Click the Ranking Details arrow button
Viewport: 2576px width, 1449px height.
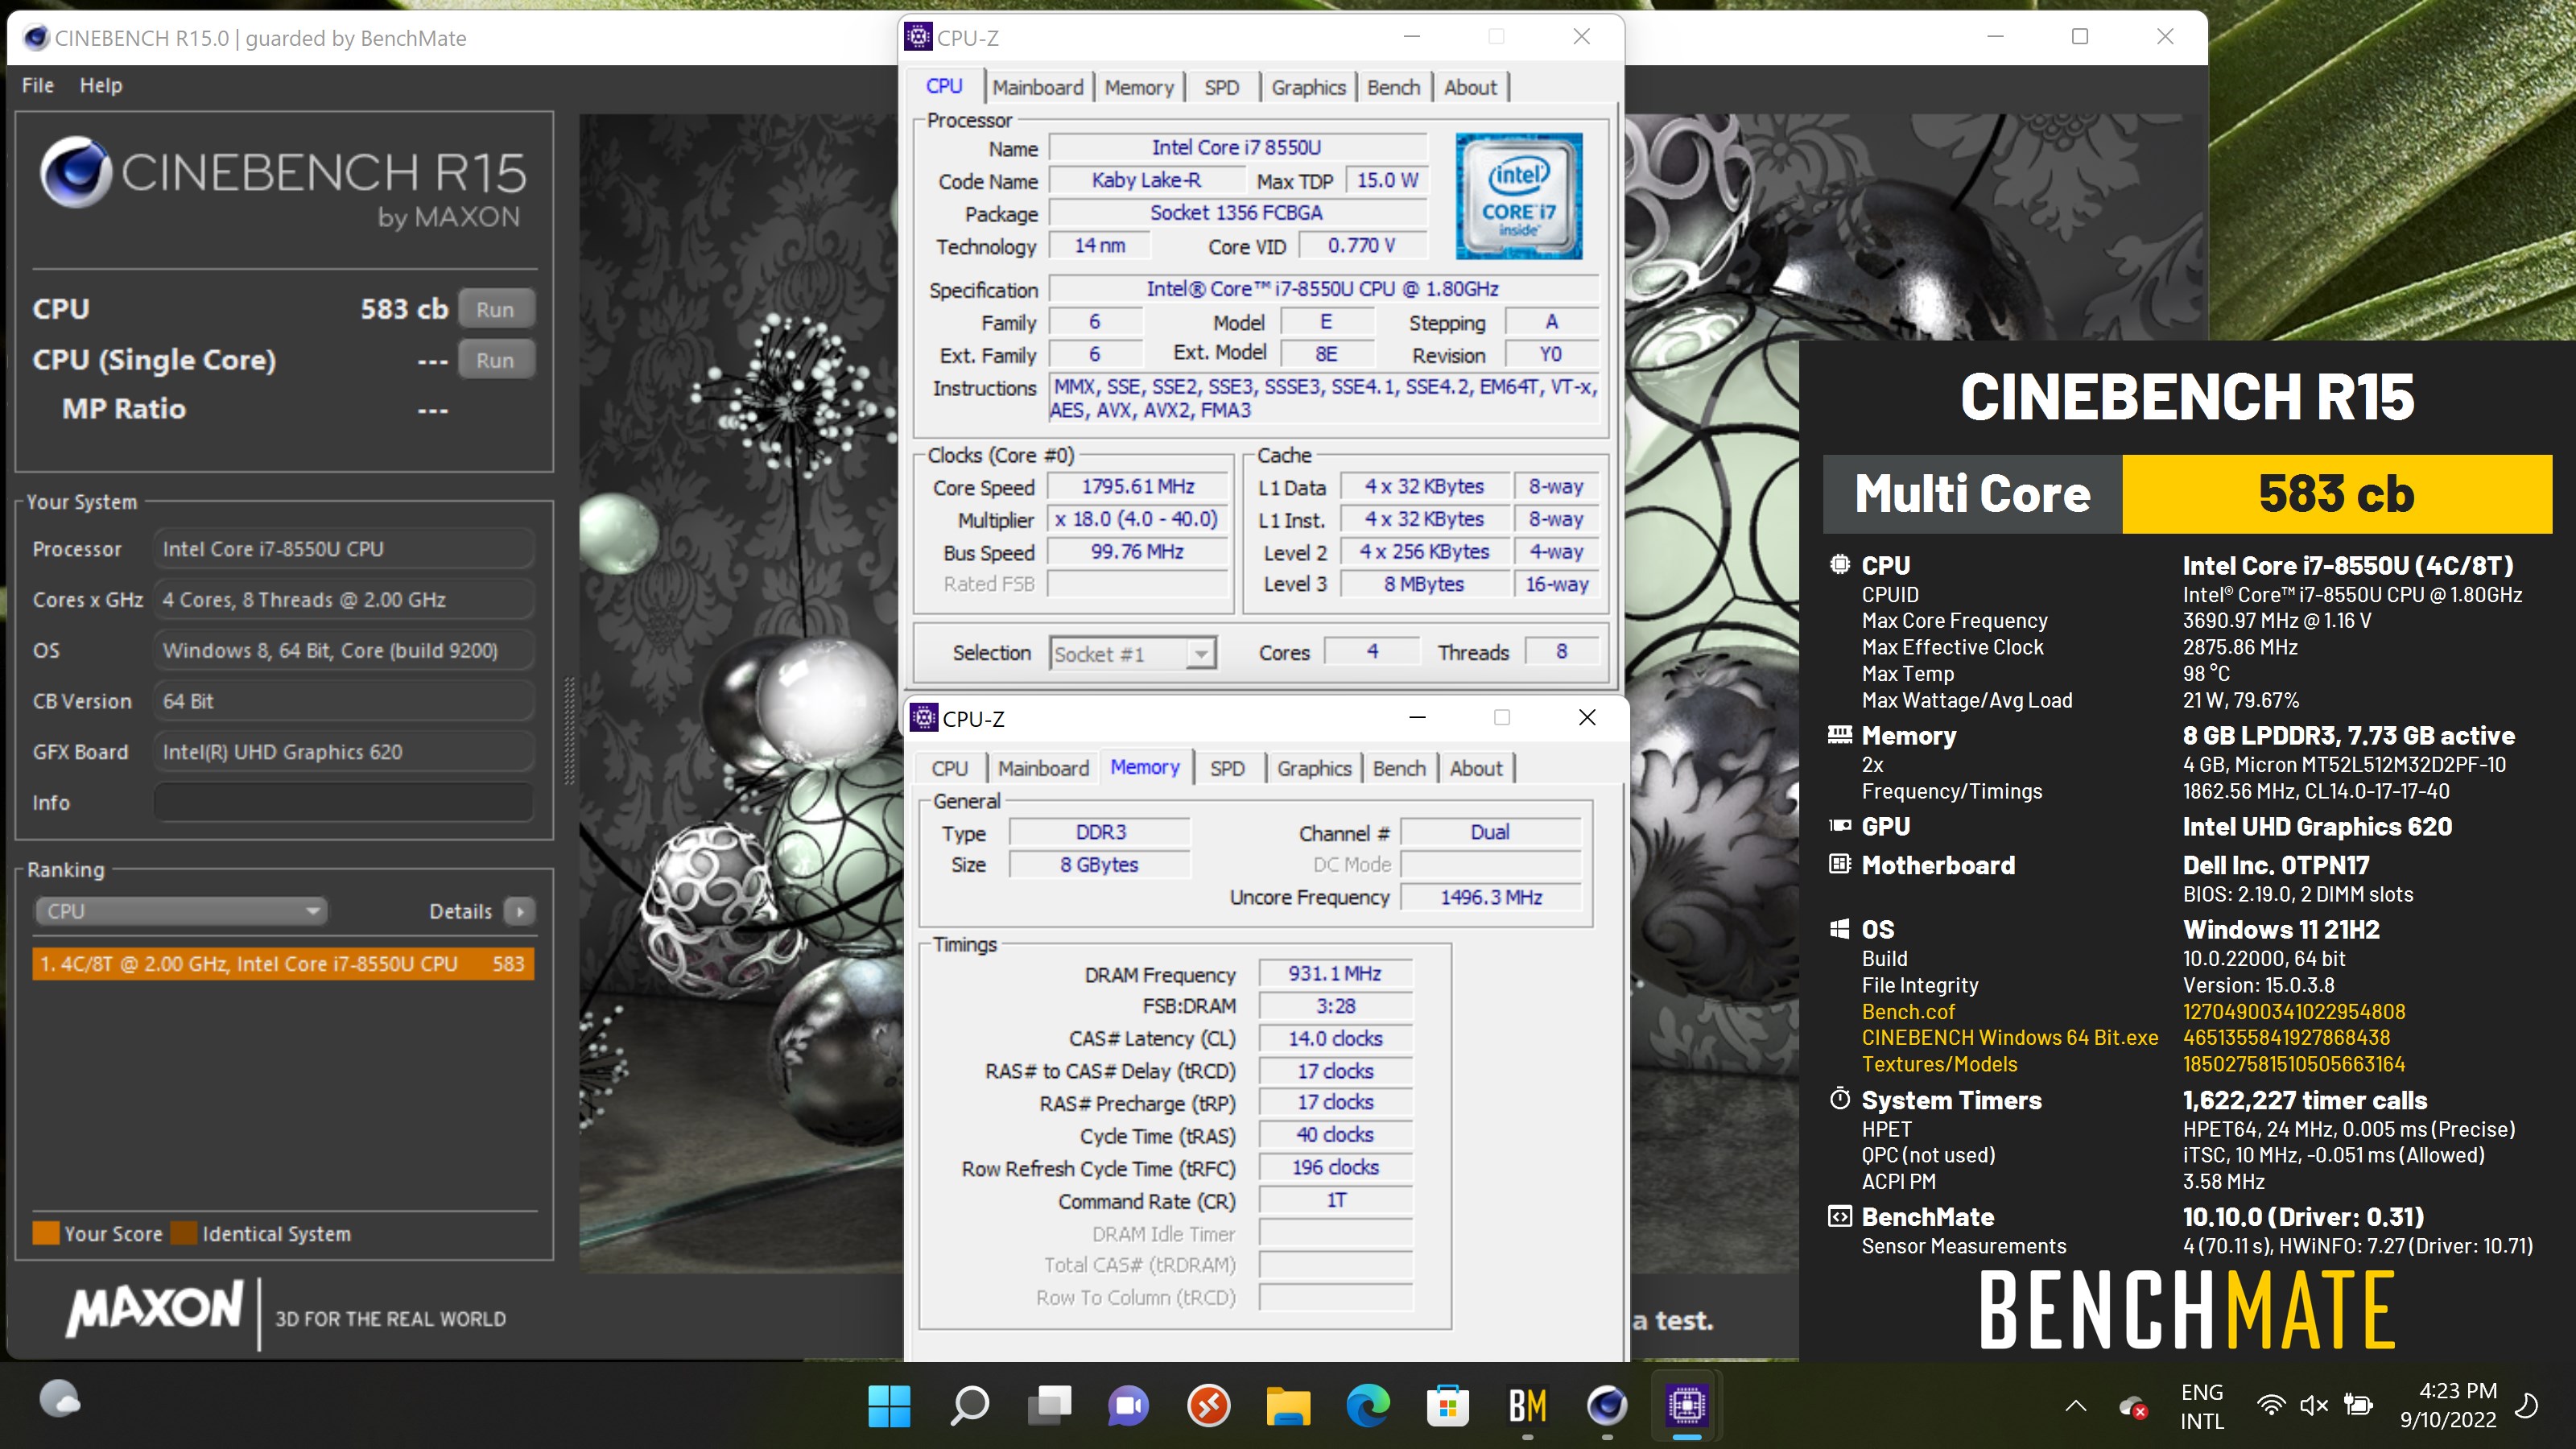pos(520,911)
